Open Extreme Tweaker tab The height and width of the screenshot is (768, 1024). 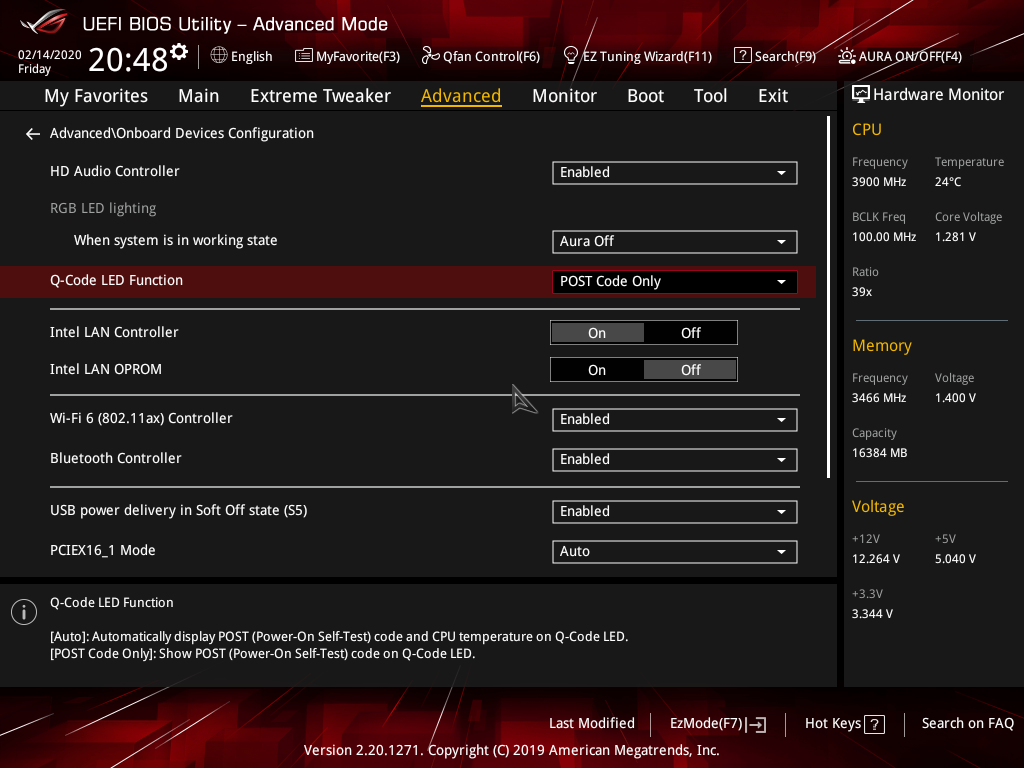point(320,96)
